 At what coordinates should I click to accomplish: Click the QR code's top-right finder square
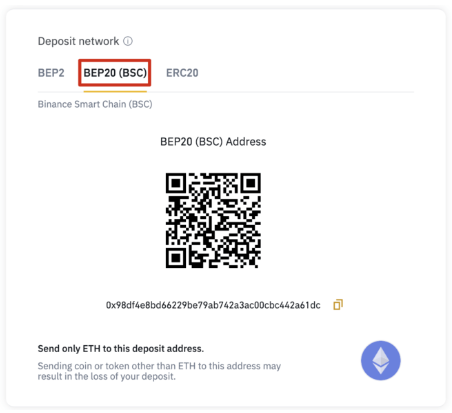(x=251, y=183)
